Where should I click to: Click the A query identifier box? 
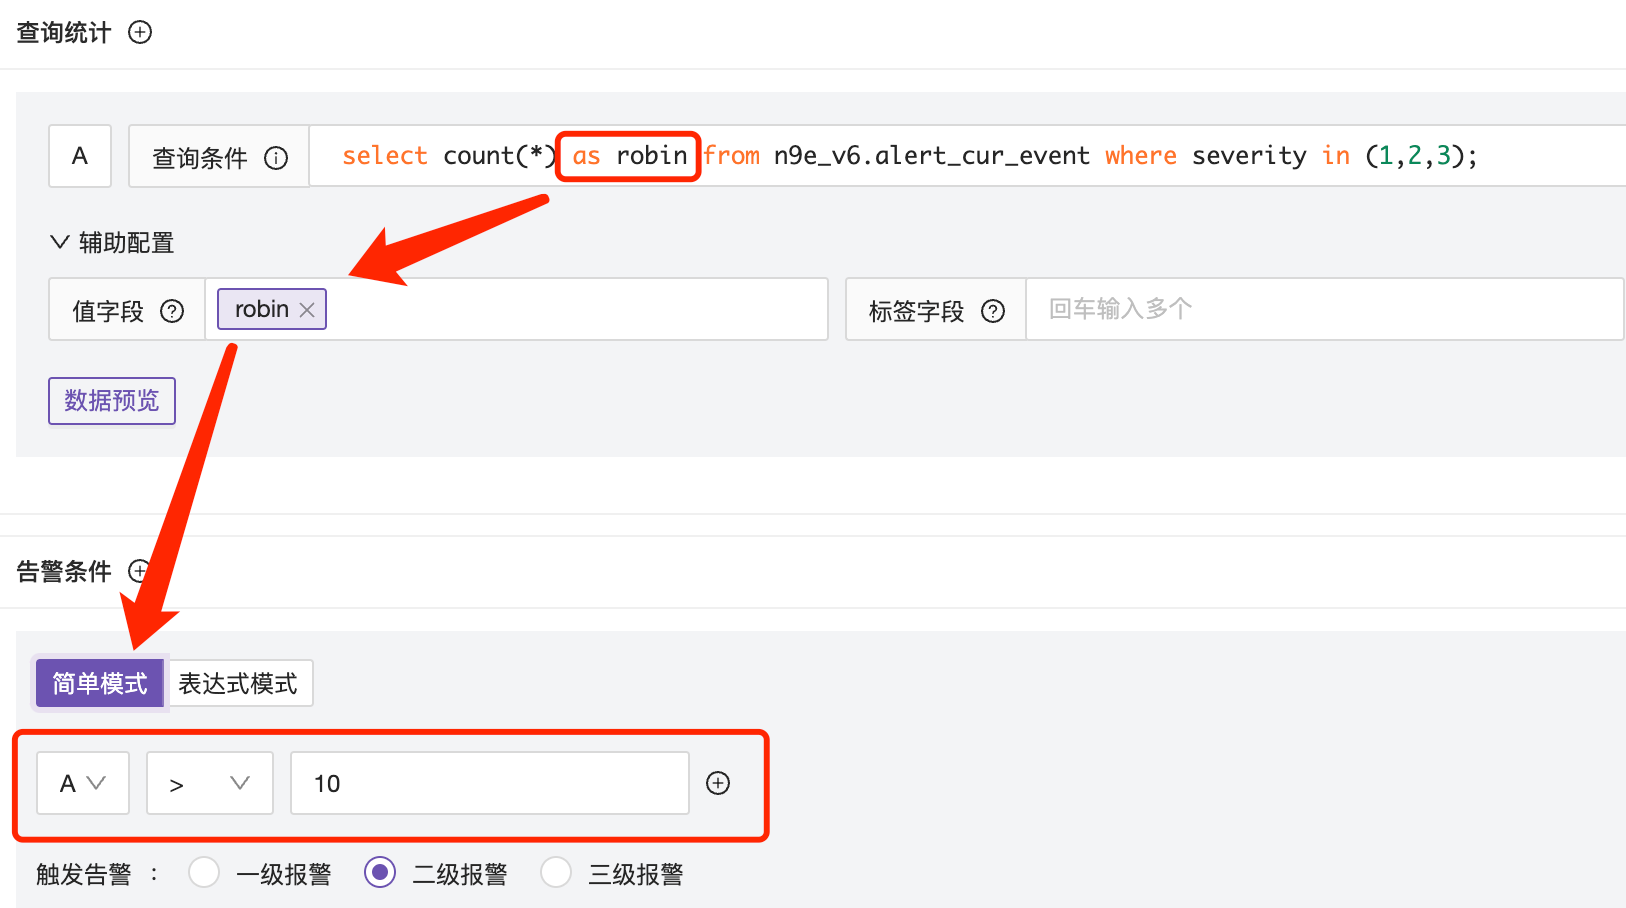tap(79, 156)
